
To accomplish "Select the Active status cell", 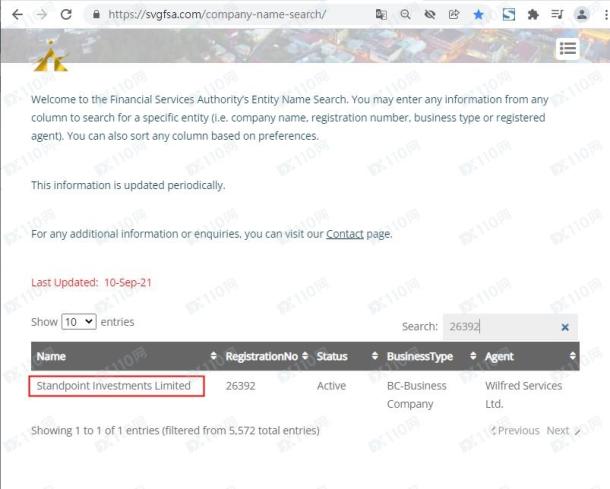I will (331, 386).
